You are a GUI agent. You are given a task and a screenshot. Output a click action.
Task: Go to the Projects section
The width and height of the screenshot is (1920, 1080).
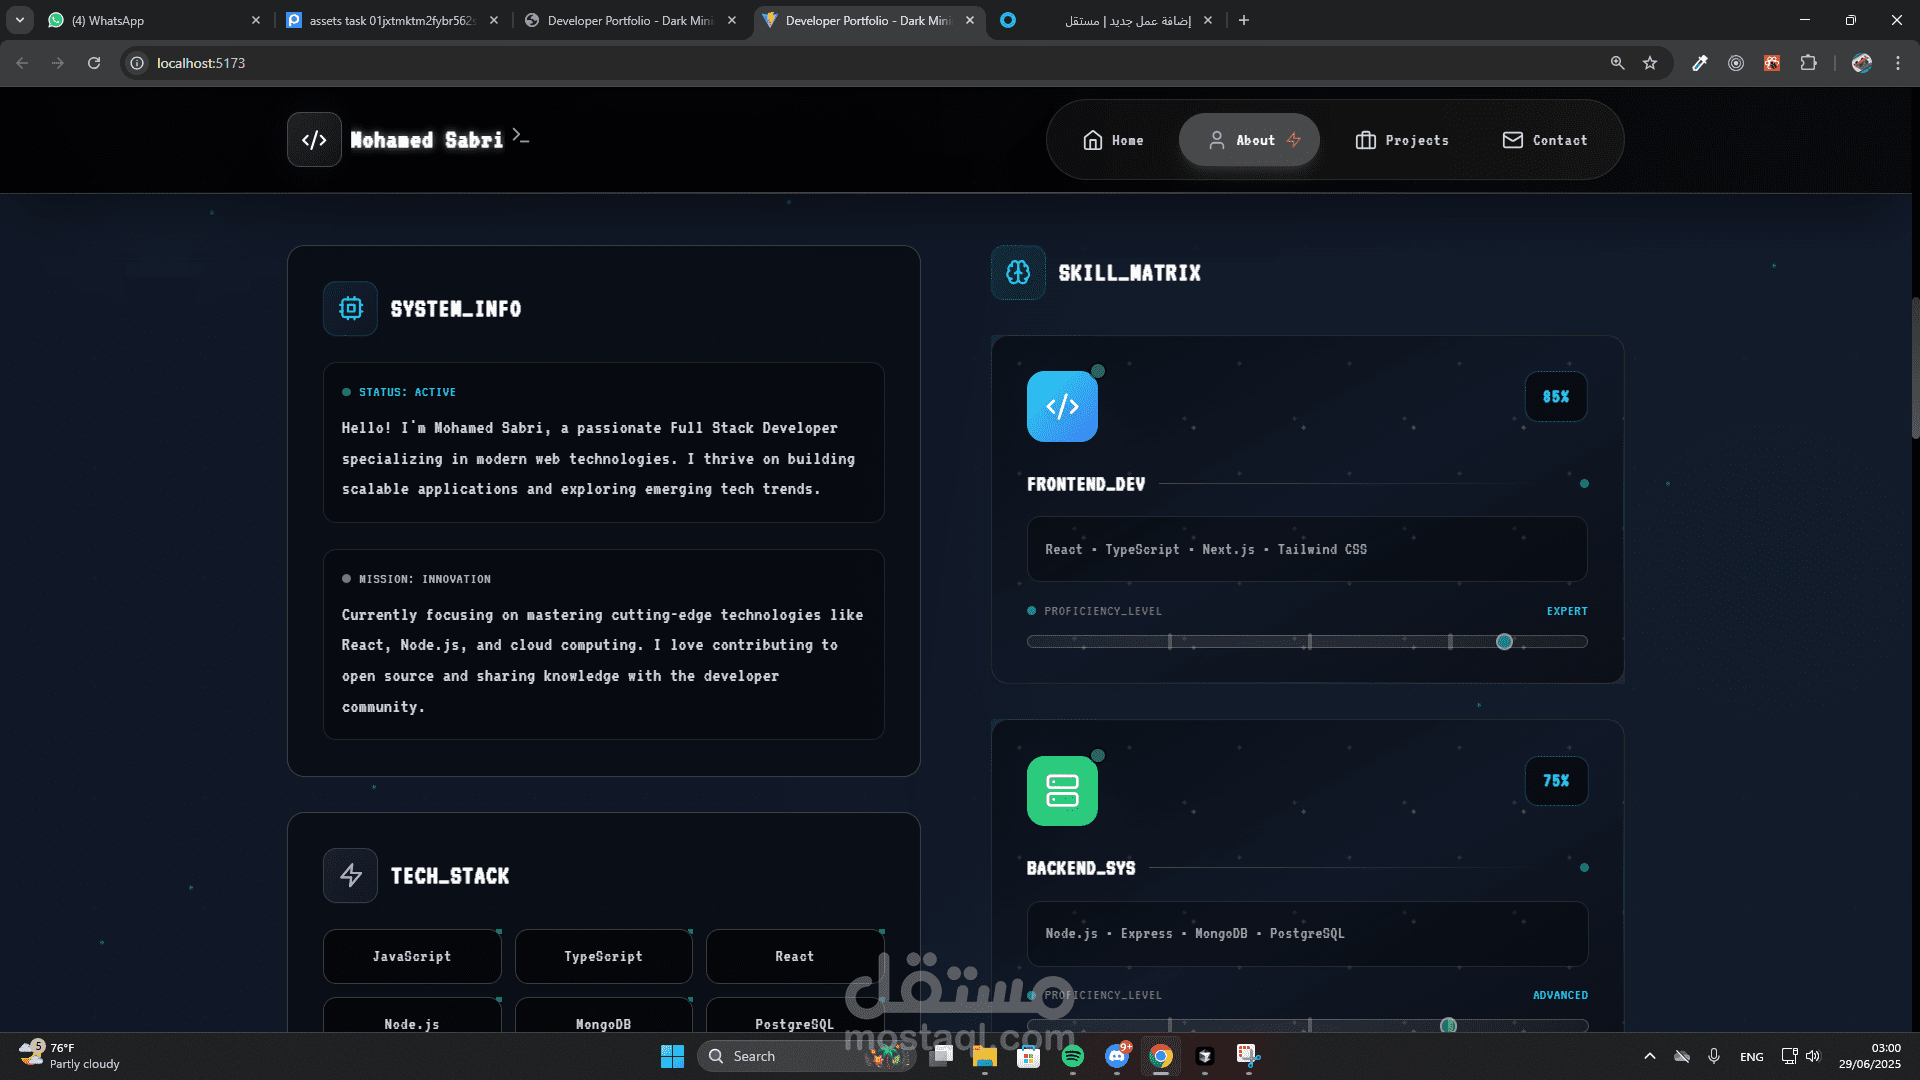coord(1402,140)
